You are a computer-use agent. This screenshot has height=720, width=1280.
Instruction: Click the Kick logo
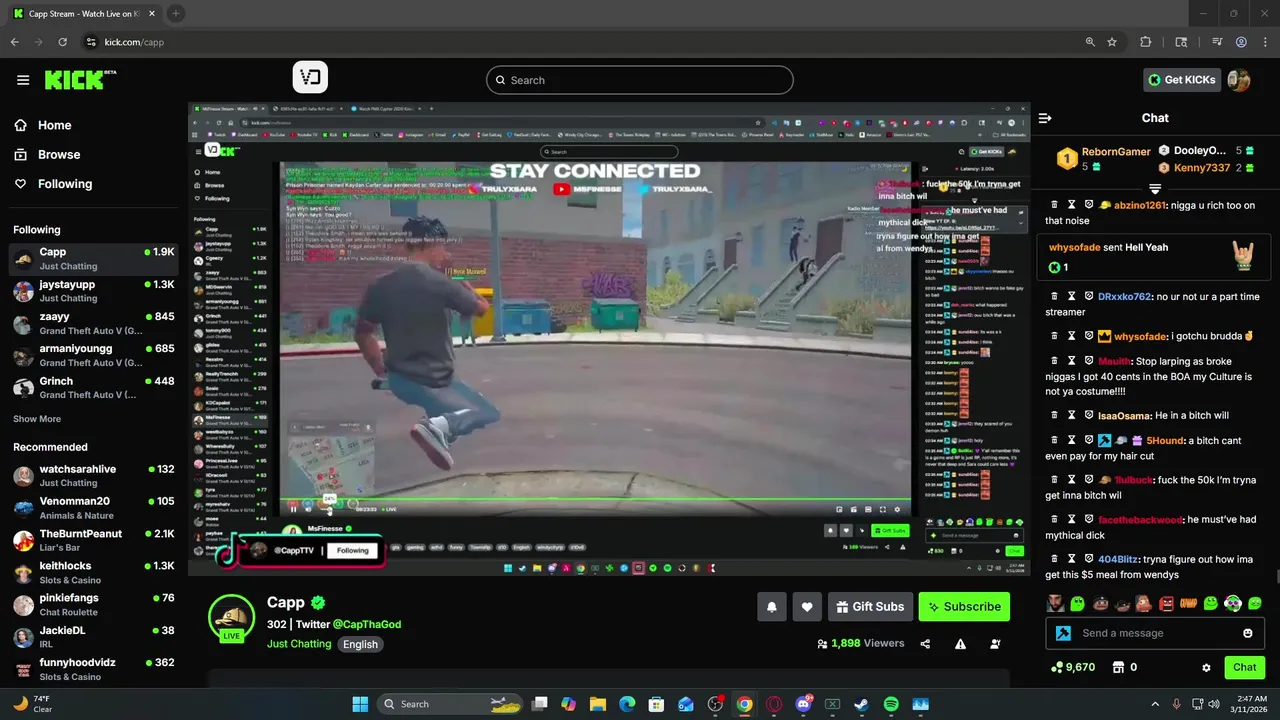(80, 80)
